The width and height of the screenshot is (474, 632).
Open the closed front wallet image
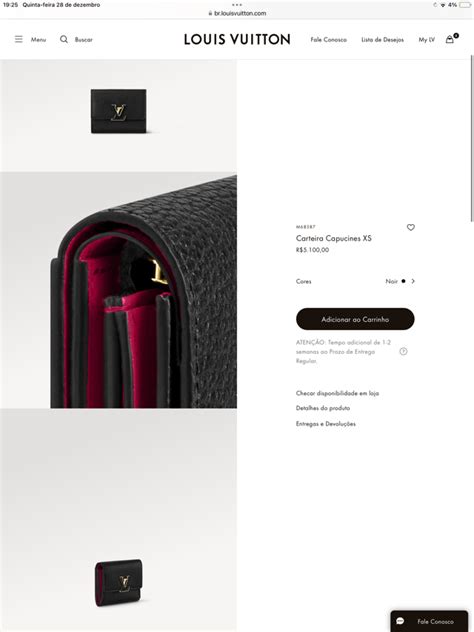(x=118, y=111)
